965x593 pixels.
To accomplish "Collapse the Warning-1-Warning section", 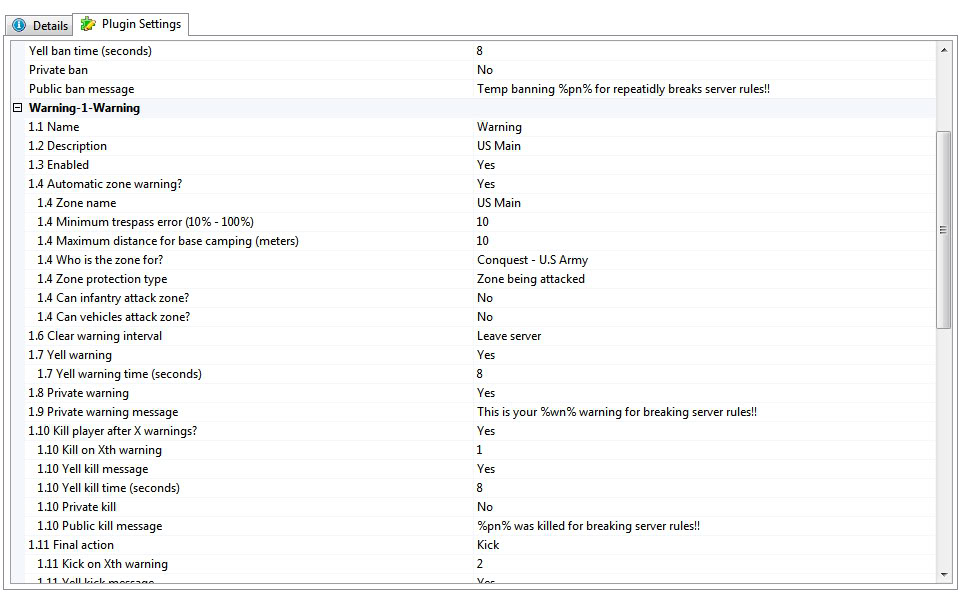I will 17,108.
